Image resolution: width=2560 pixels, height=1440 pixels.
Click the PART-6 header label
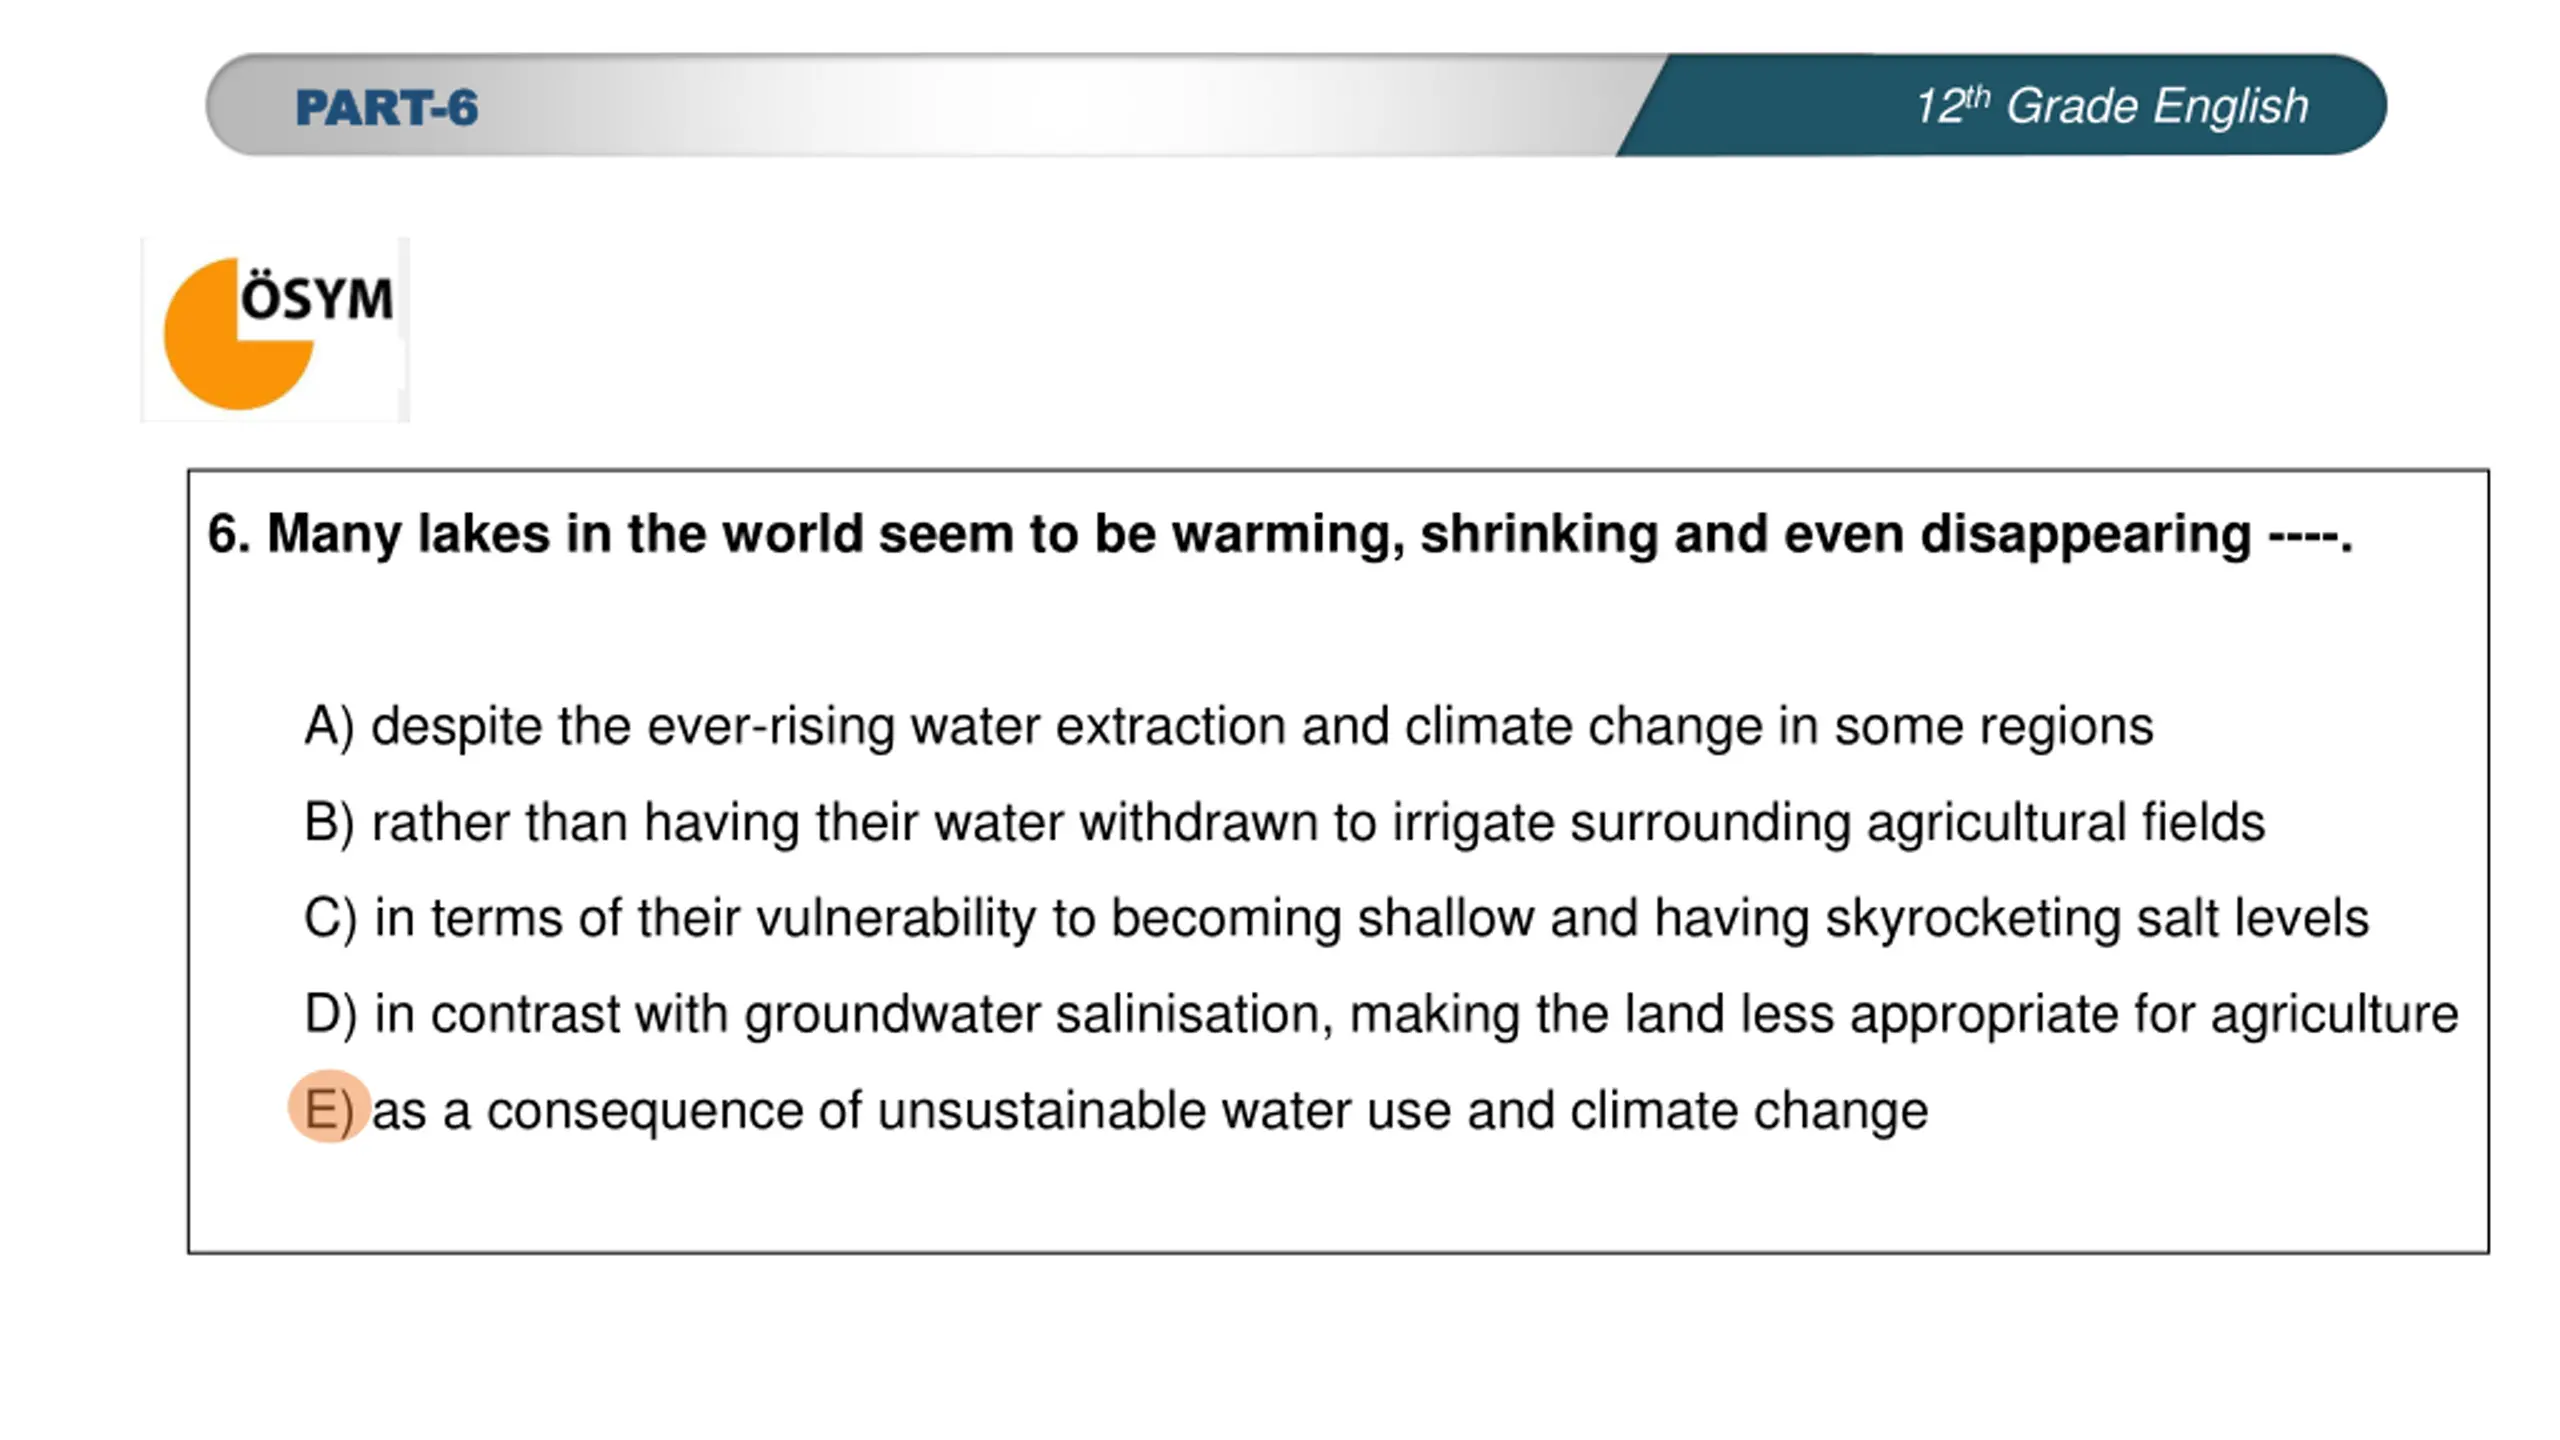[387, 108]
